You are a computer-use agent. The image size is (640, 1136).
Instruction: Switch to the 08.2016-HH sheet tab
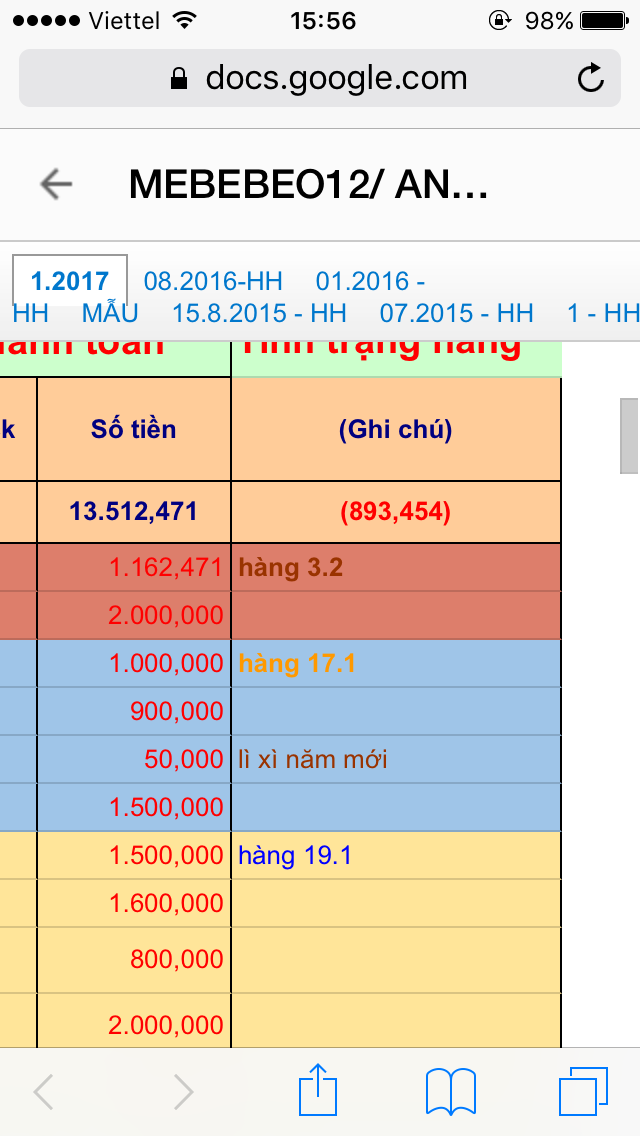[213, 280]
